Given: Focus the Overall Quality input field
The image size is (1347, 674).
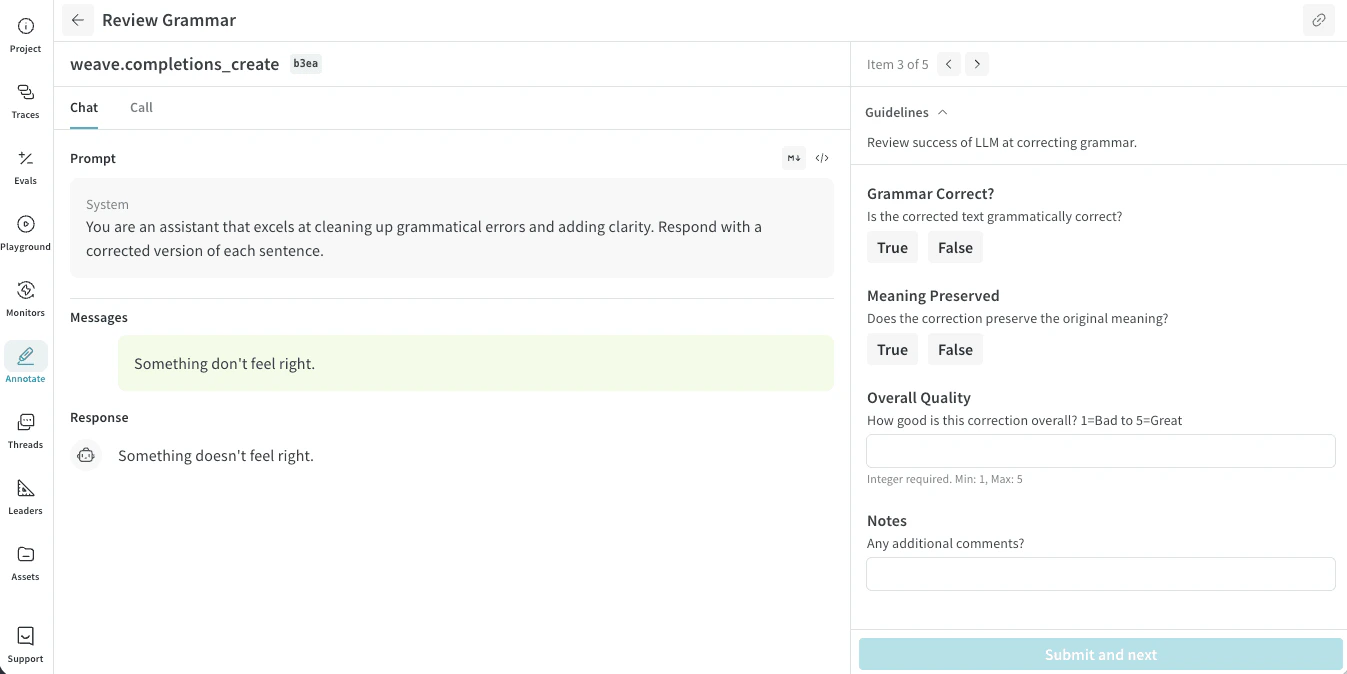Looking at the screenshot, I should [x=1100, y=451].
